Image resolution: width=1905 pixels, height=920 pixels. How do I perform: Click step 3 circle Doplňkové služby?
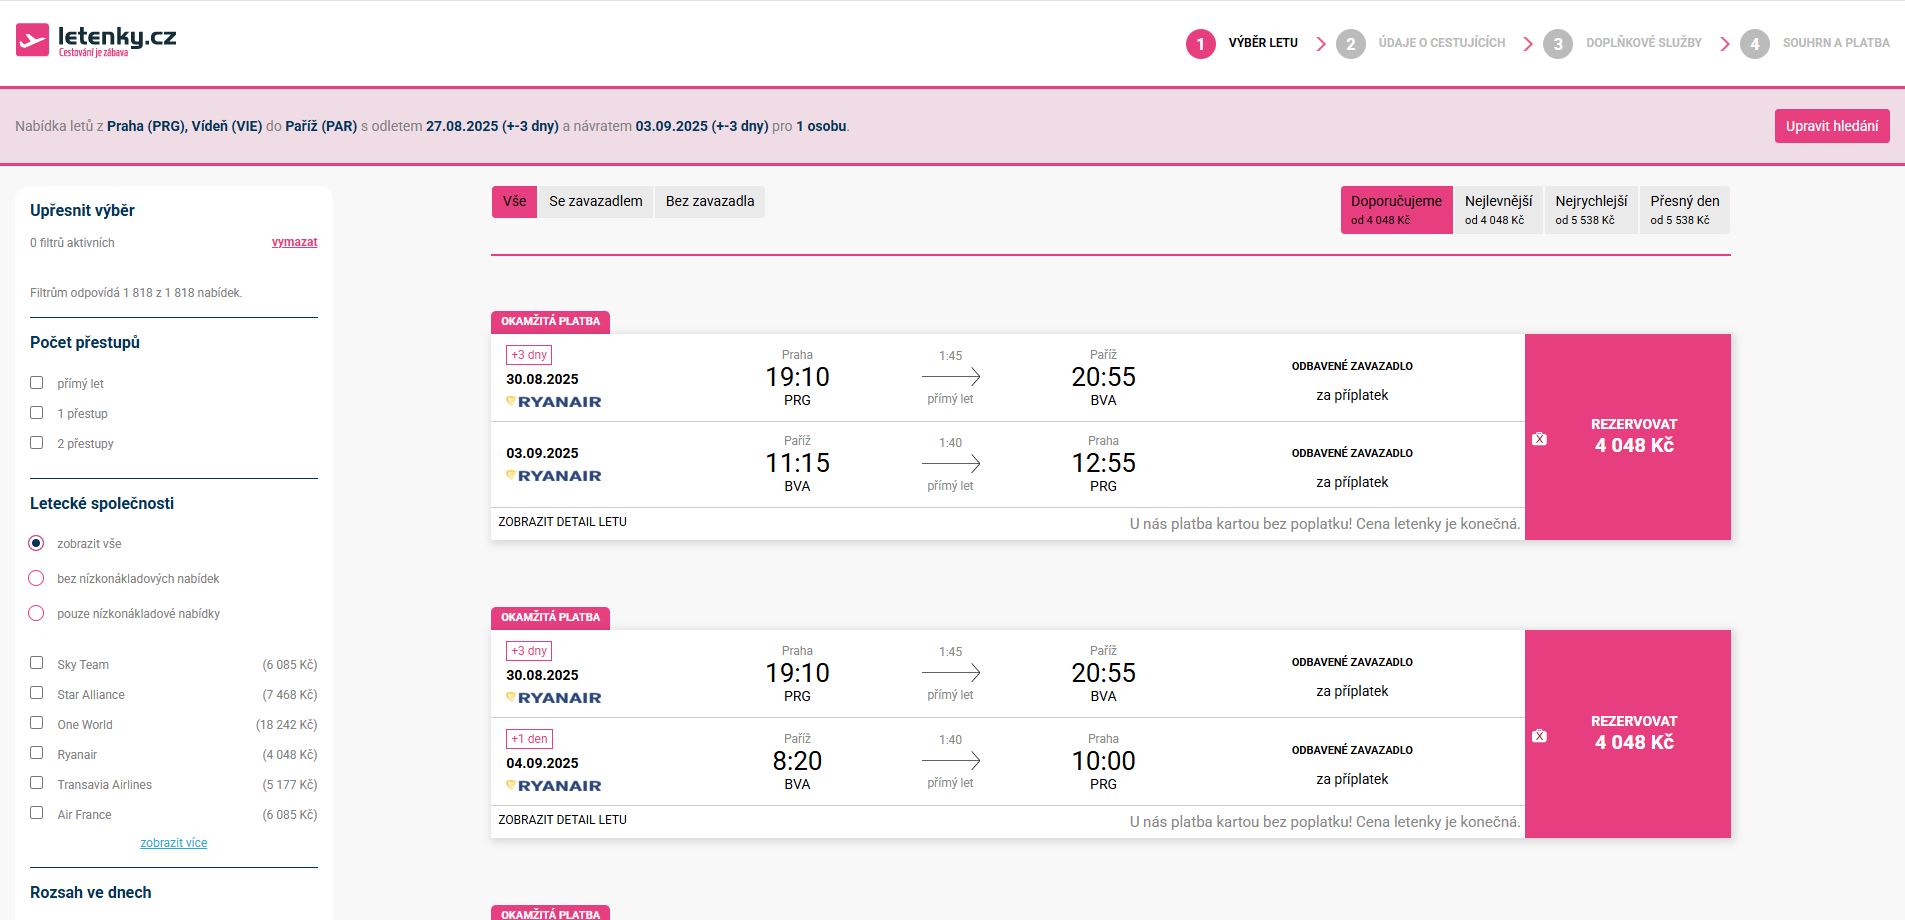coord(1557,44)
